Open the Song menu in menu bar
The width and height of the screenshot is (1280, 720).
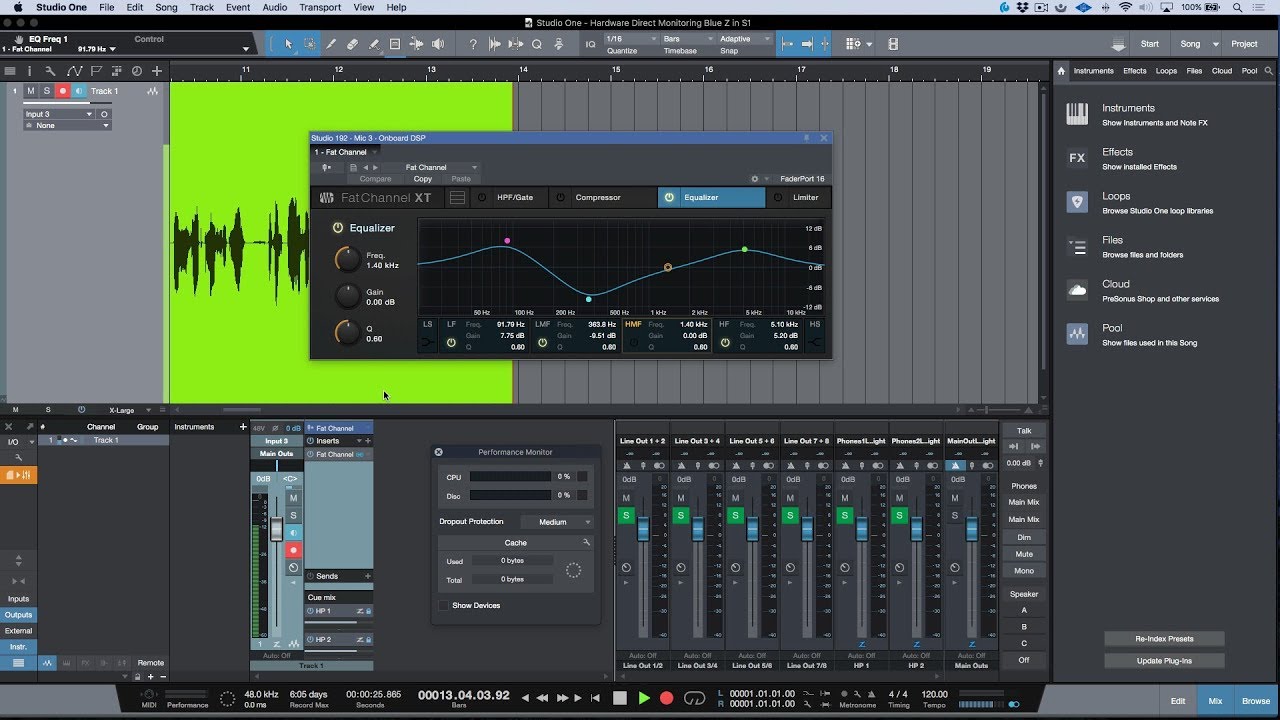click(x=166, y=7)
